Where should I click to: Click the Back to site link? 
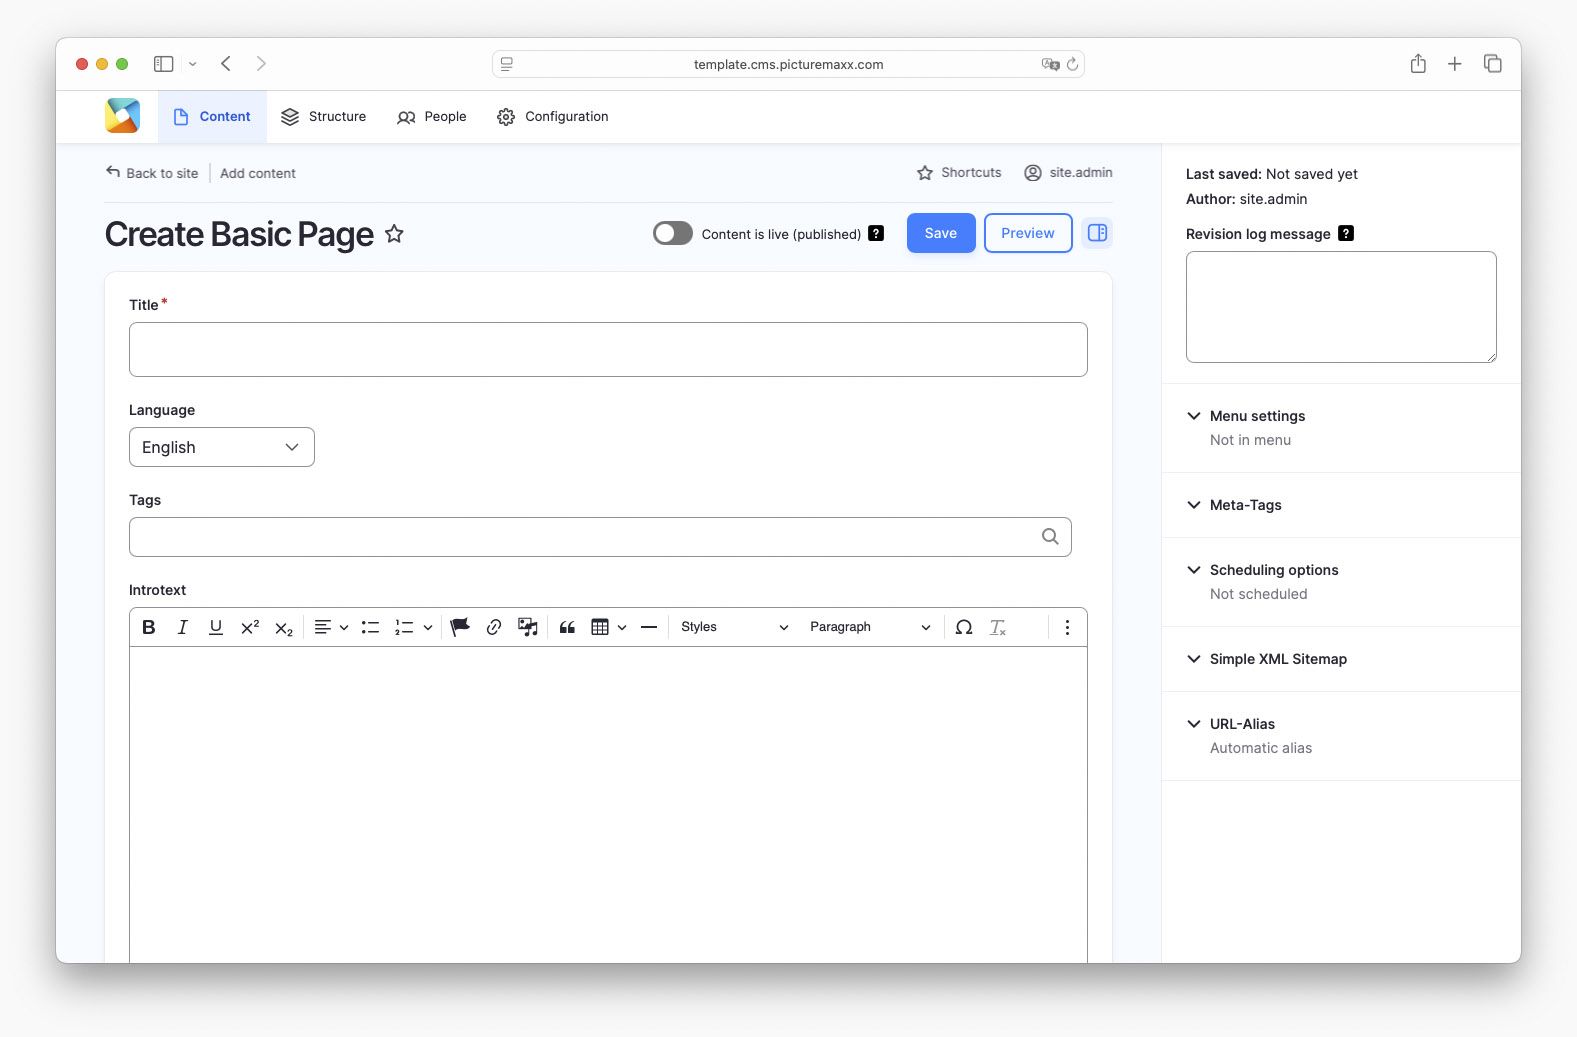pyautogui.click(x=152, y=173)
